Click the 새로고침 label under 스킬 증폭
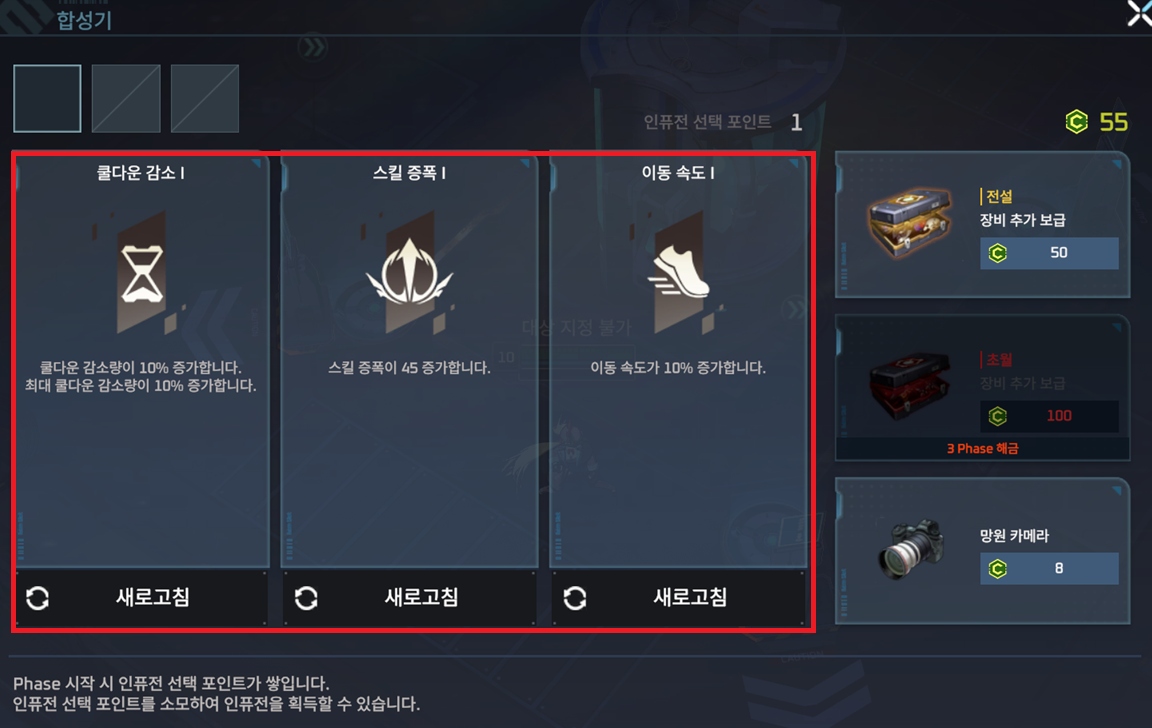Image resolution: width=1152 pixels, height=728 pixels. pyautogui.click(x=422, y=597)
